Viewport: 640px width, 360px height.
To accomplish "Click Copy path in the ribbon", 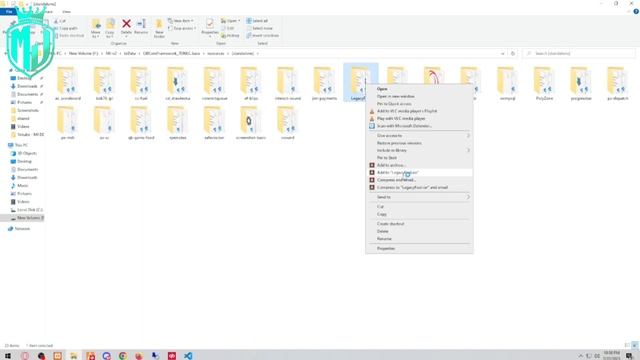I will pos(66,28).
